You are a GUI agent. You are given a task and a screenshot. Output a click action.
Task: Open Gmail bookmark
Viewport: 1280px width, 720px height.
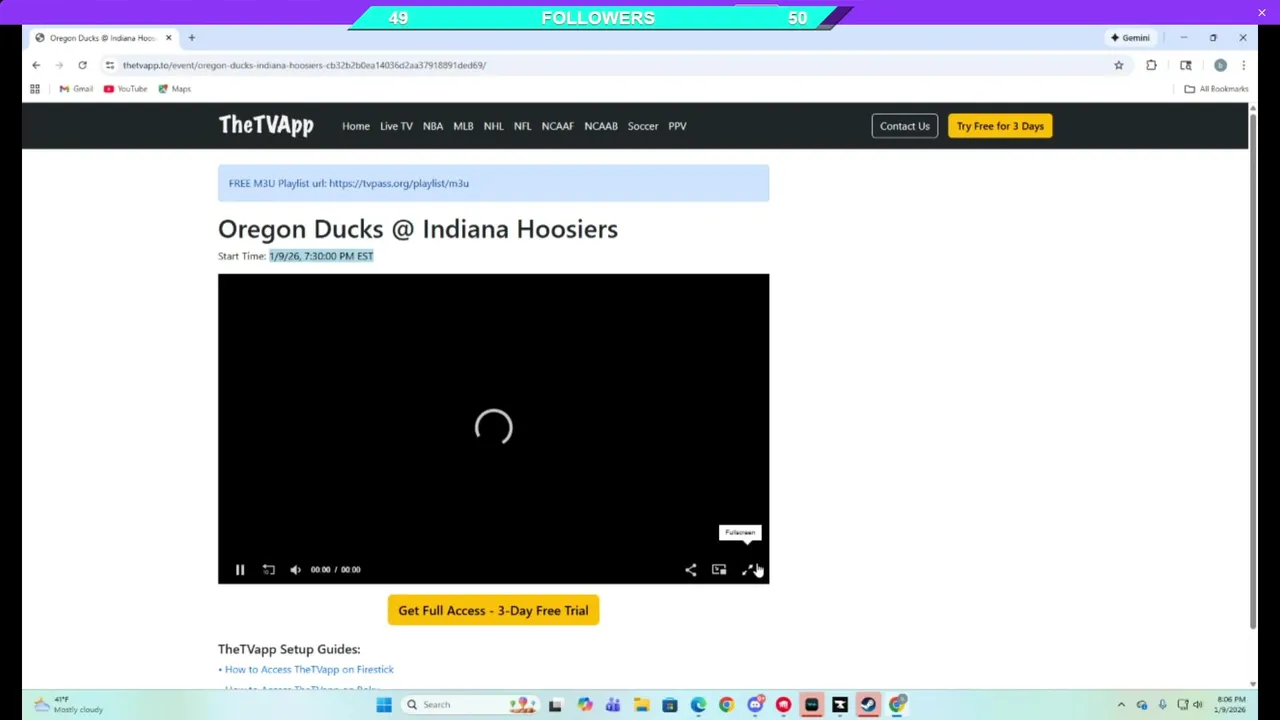point(76,89)
